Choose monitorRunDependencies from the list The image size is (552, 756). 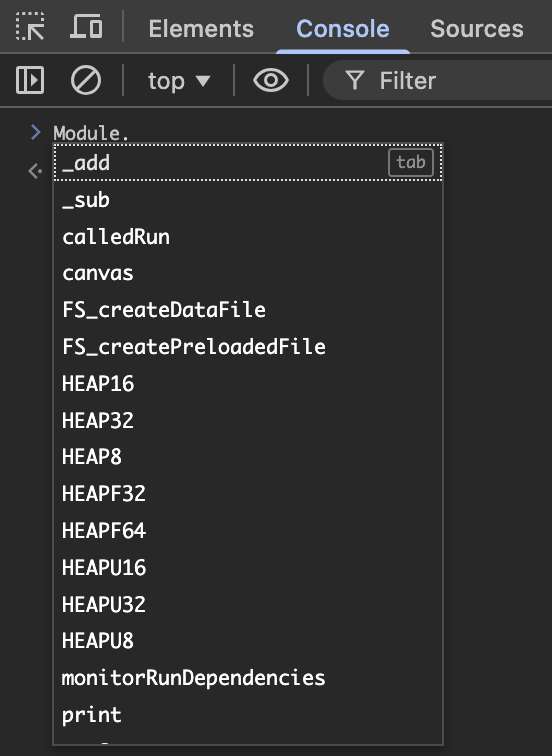pyautogui.click(x=248, y=677)
